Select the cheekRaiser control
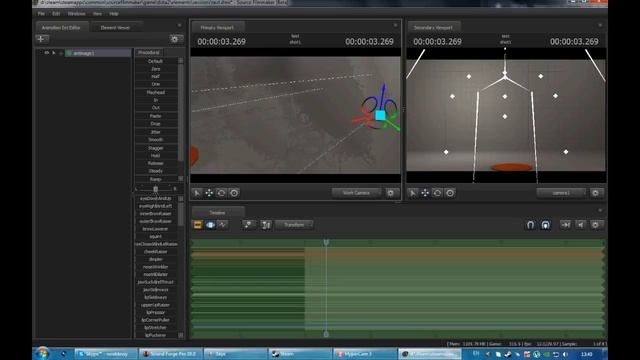The width and height of the screenshot is (640, 360). (x=156, y=252)
